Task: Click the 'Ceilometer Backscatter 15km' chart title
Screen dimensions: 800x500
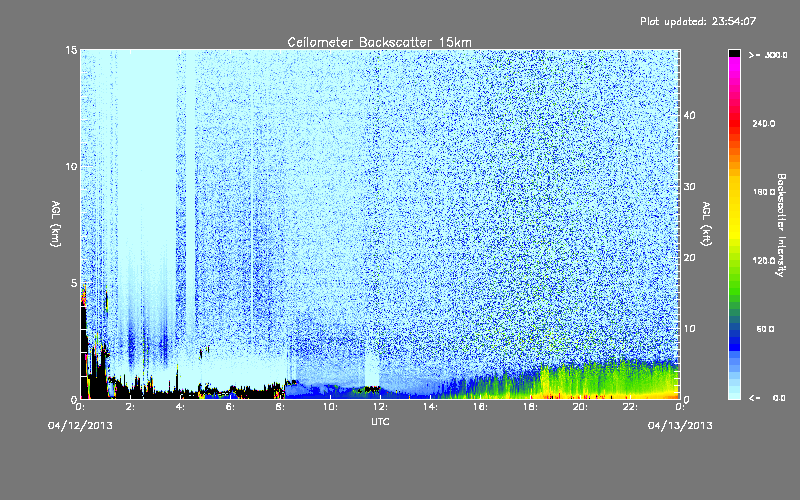Action: (379, 42)
